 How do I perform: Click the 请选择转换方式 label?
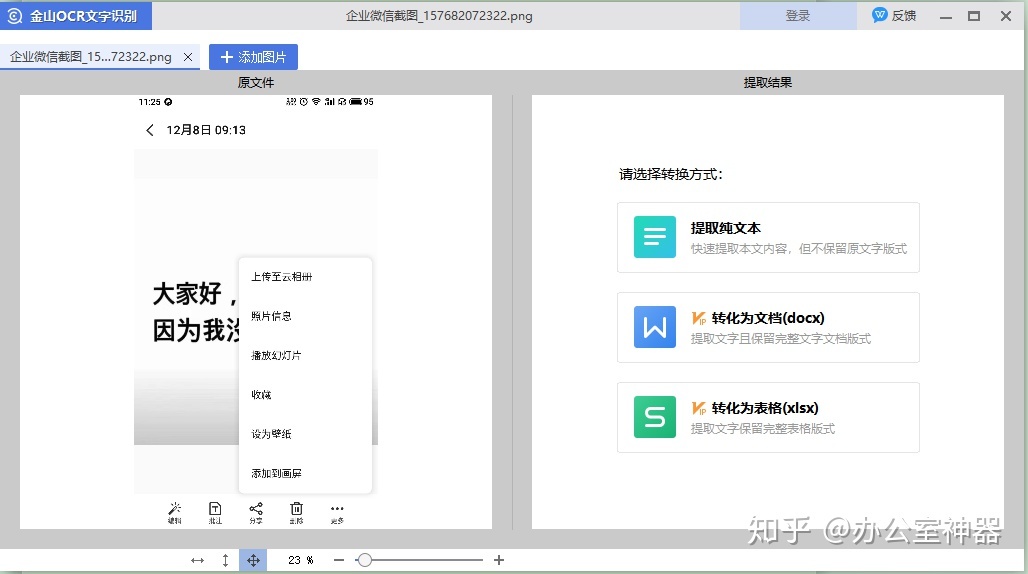(671, 174)
